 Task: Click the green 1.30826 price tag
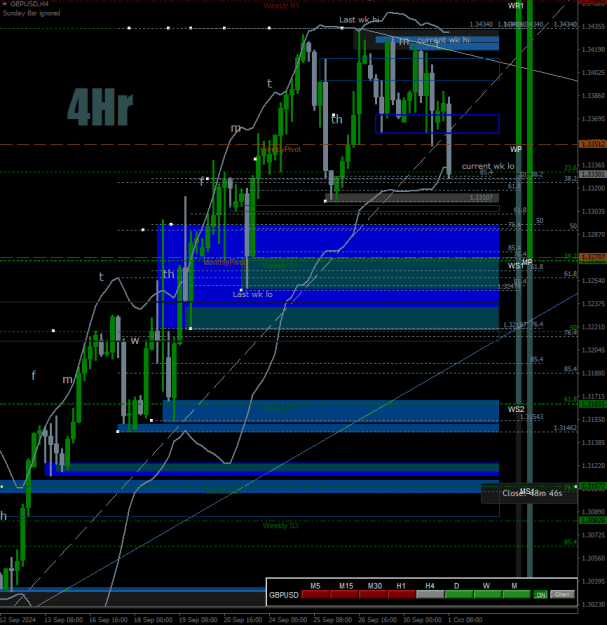tap(593, 521)
